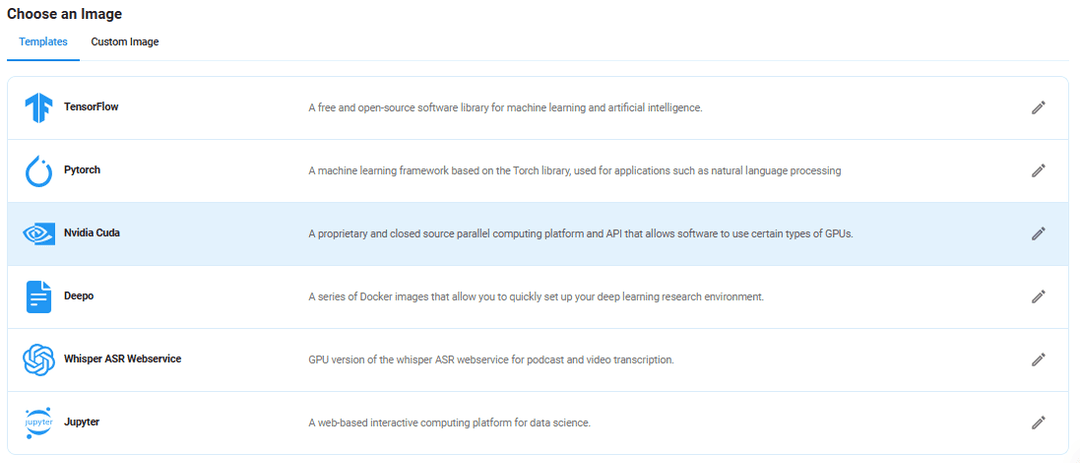The width and height of the screenshot is (1080, 463).
Task: Edit the TensorFlow template with pencil icon
Action: [x=1038, y=107]
